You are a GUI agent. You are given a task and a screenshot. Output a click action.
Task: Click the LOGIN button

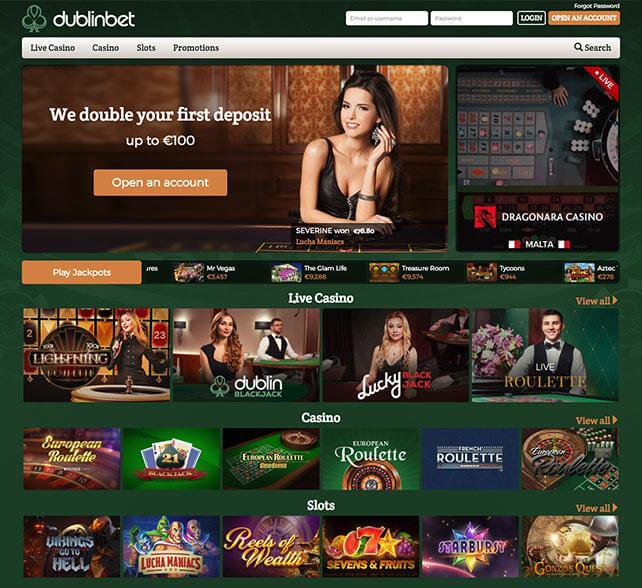pos(531,18)
